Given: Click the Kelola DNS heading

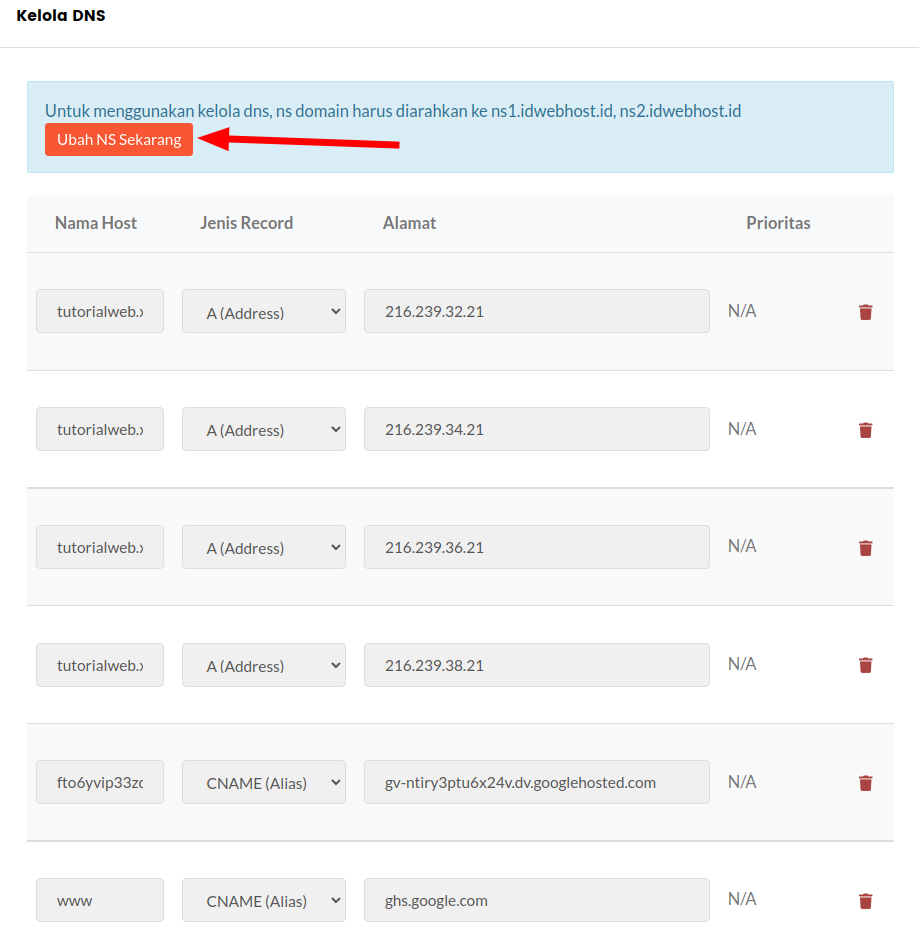Looking at the screenshot, I should 61,16.
